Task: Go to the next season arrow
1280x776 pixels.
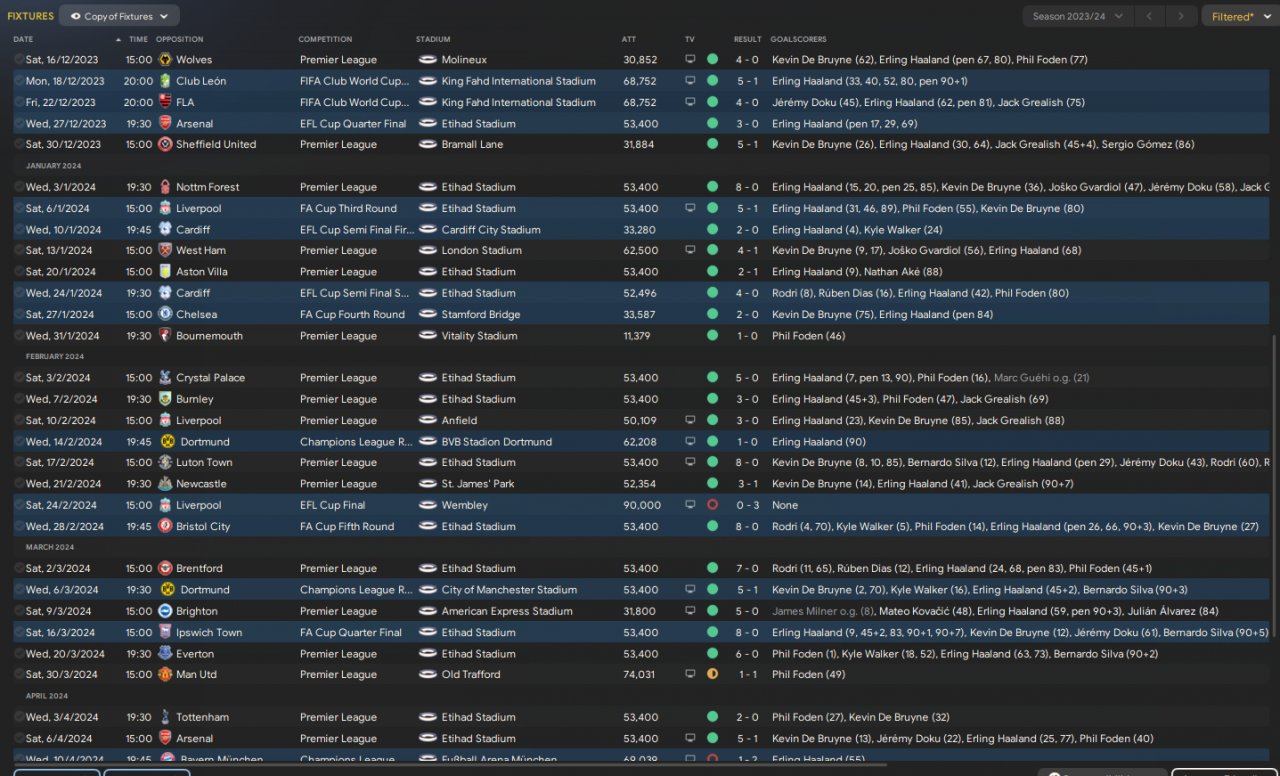Action: point(1182,16)
